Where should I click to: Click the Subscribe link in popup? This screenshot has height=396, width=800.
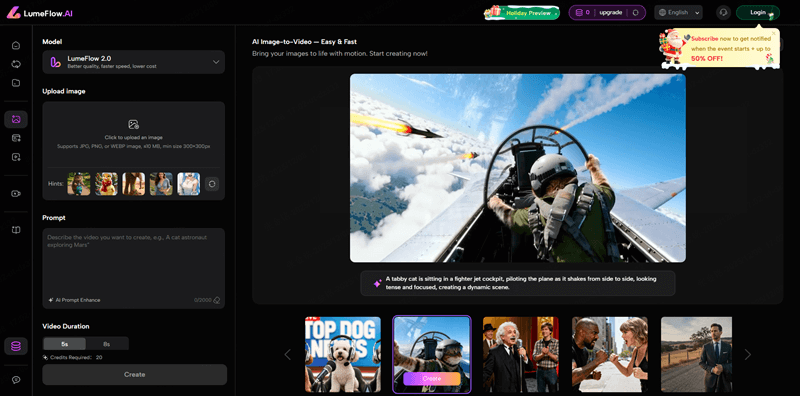[705, 38]
